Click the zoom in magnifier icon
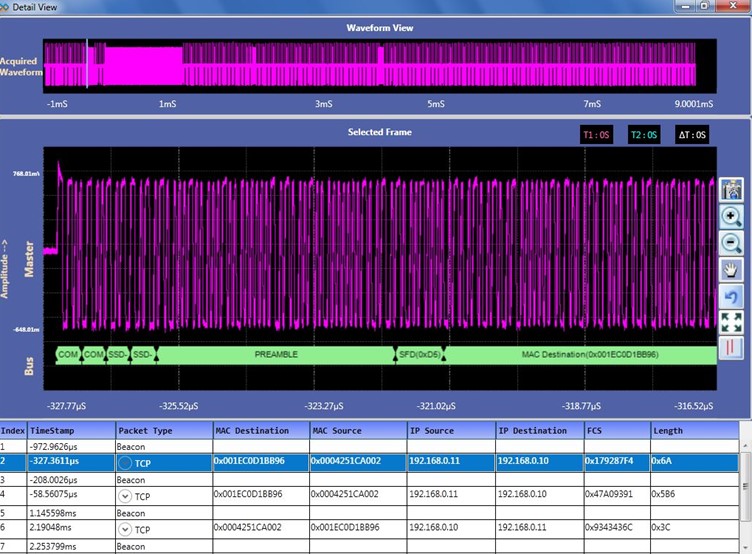This screenshot has height=554, width=752. (x=731, y=216)
